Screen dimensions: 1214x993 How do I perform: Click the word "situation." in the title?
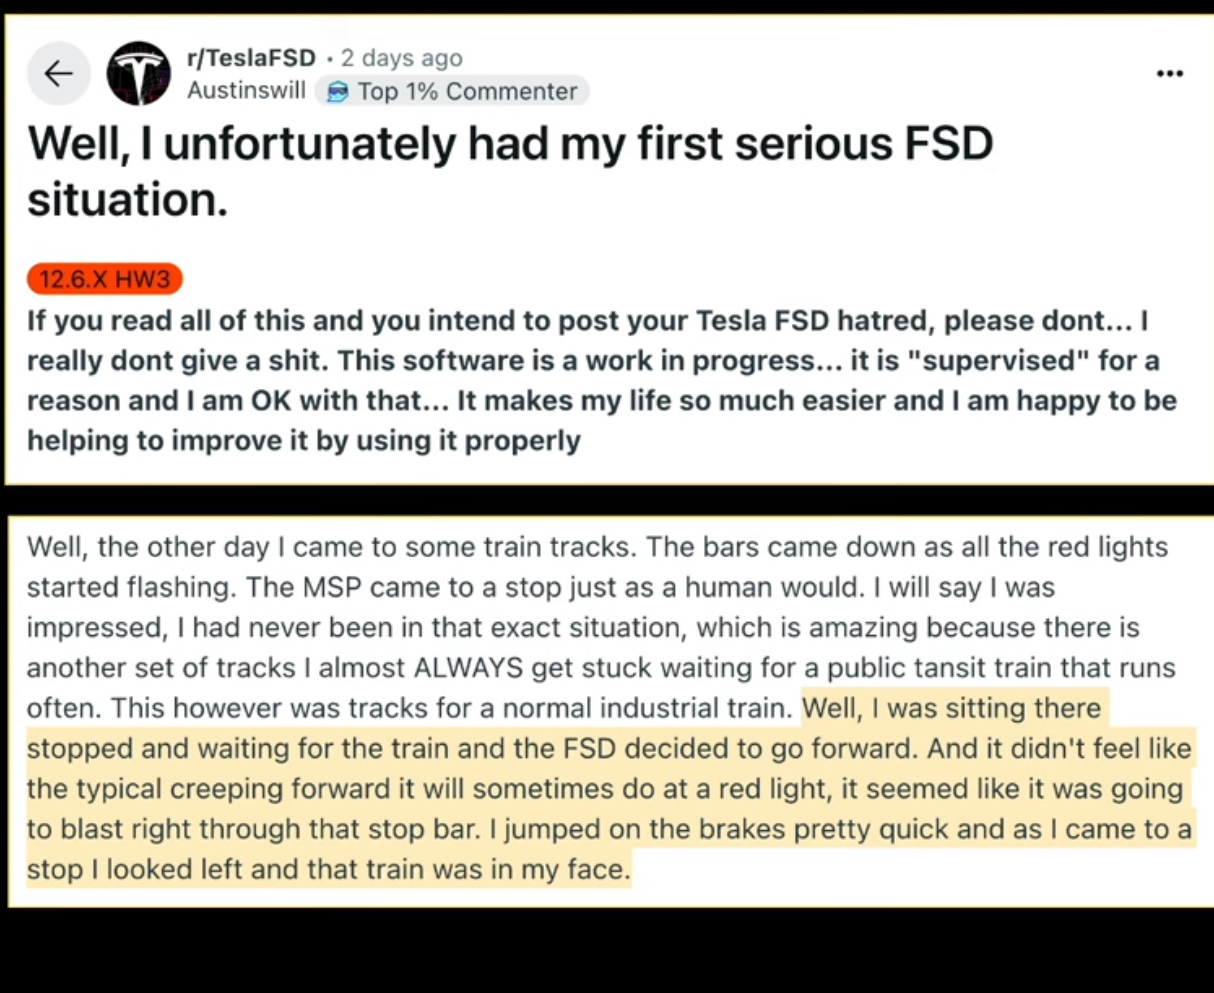127,200
